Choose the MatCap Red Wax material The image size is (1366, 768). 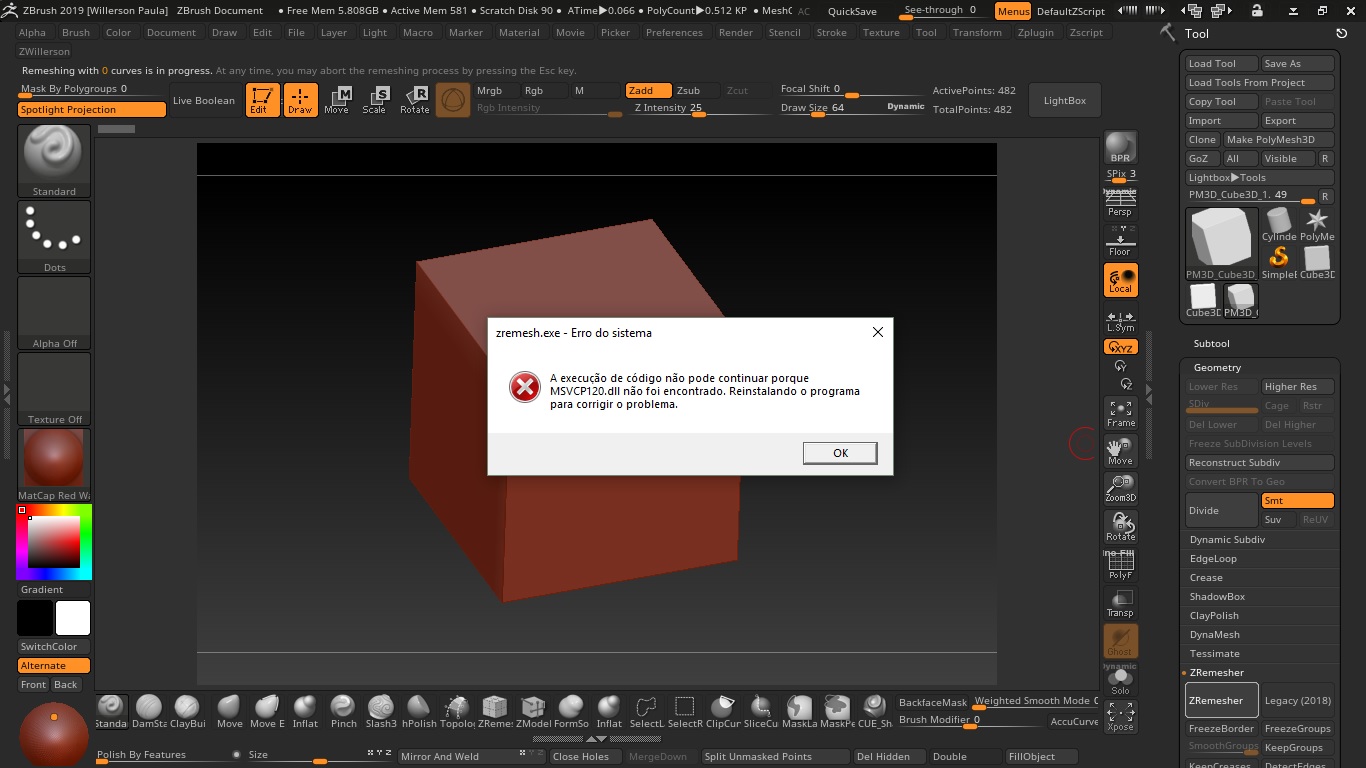(54, 466)
